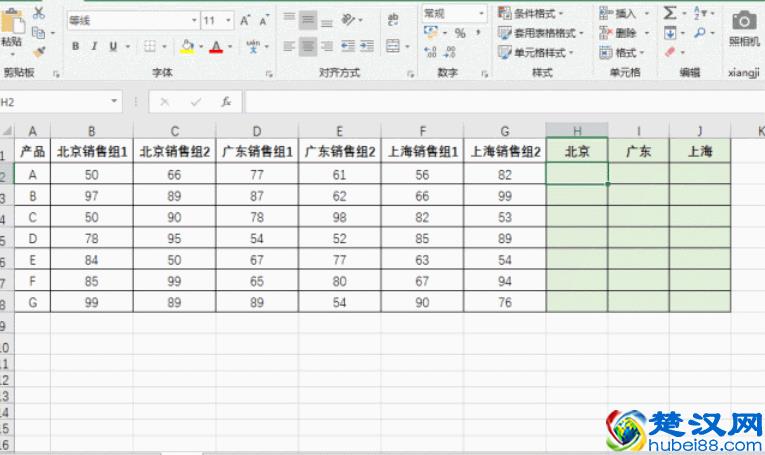Select column H header
Screen dimensions: 765x455
click(x=577, y=131)
